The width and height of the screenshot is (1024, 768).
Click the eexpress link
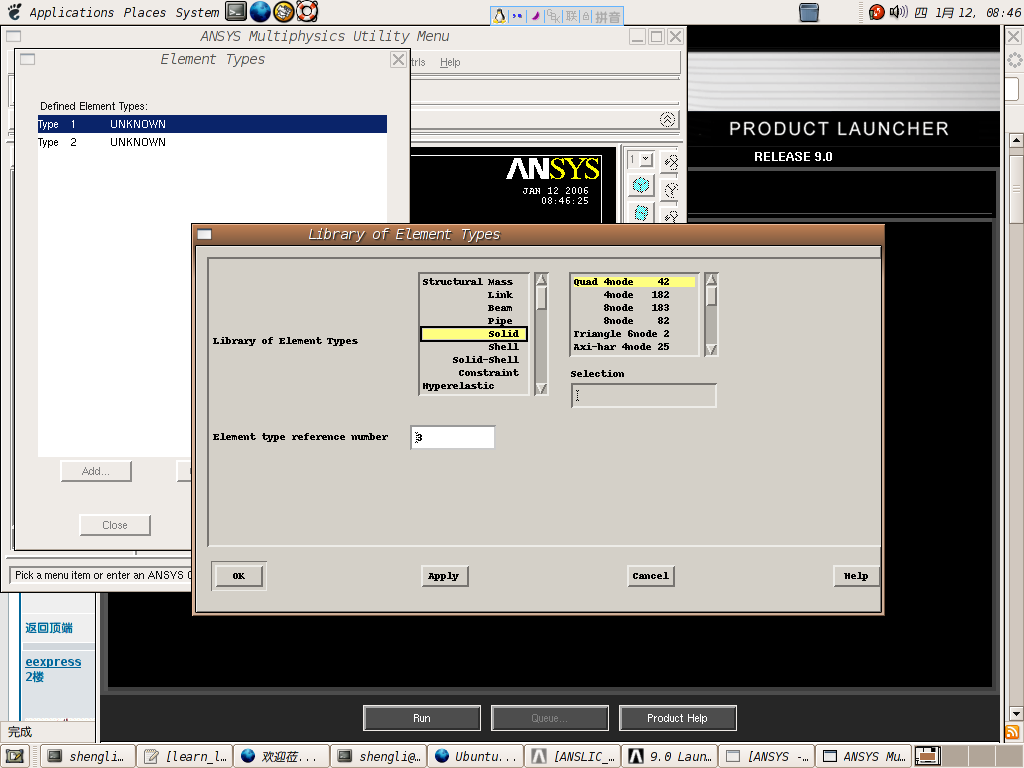click(53, 662)
